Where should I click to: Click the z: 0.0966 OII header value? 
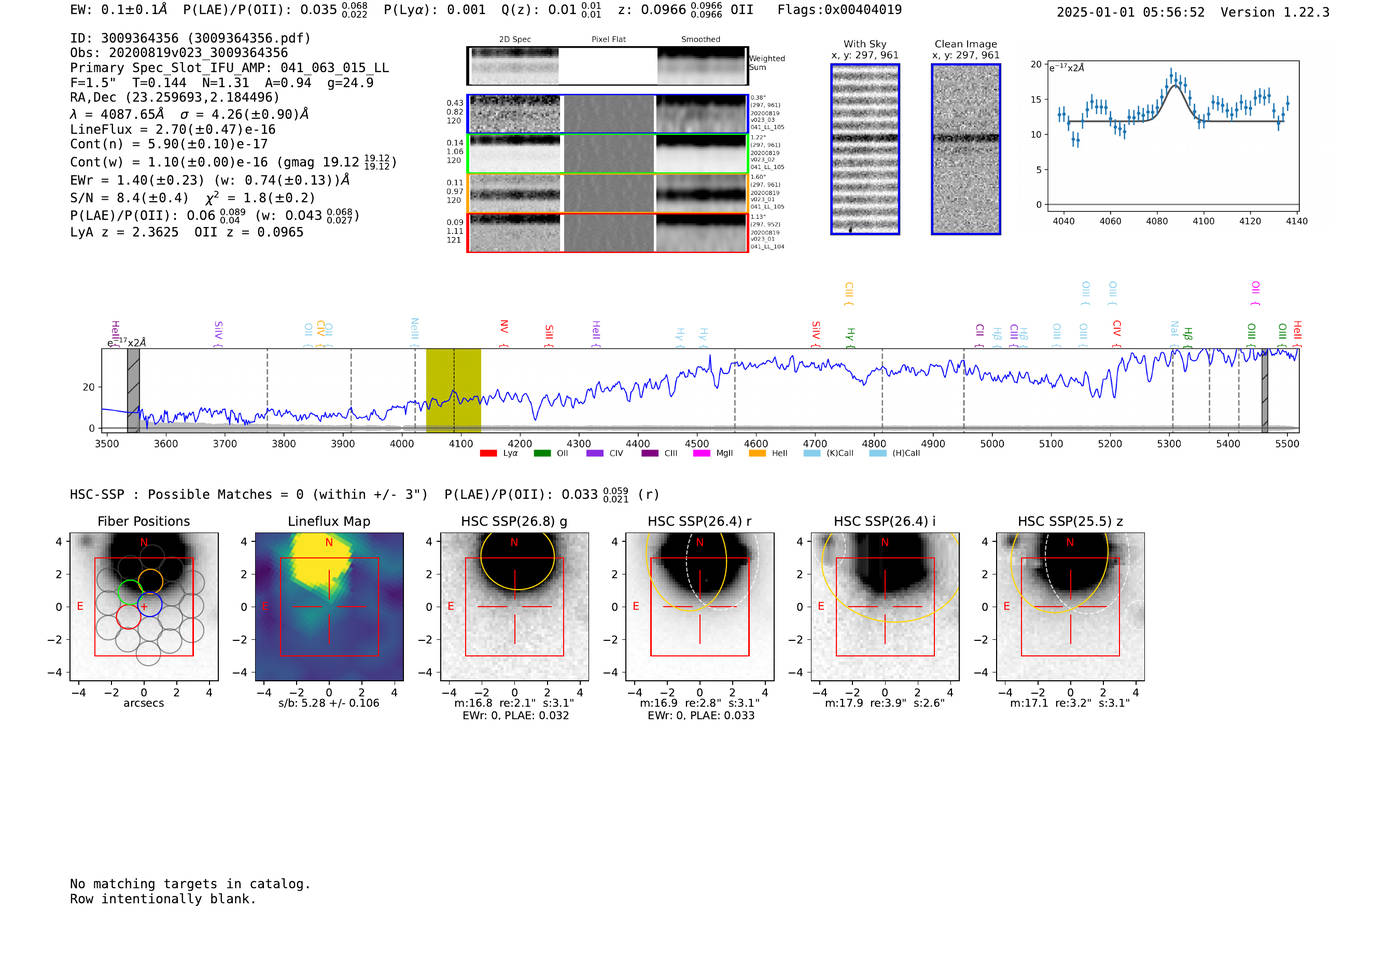686,10
